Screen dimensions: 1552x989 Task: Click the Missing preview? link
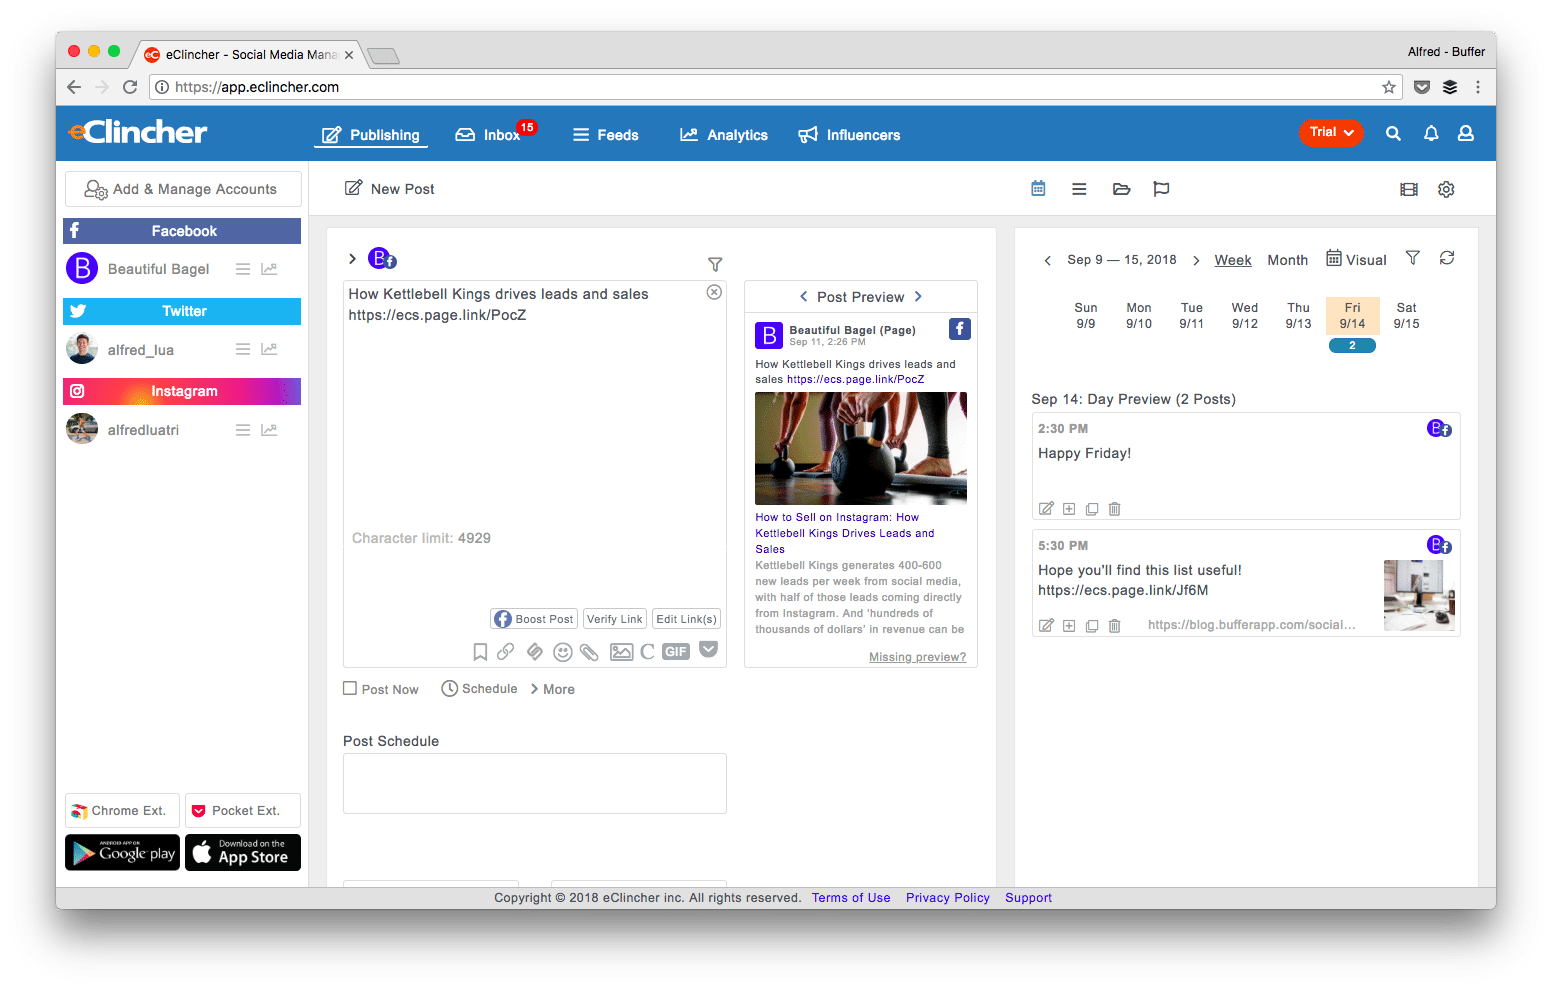click(x=917, y=657)
